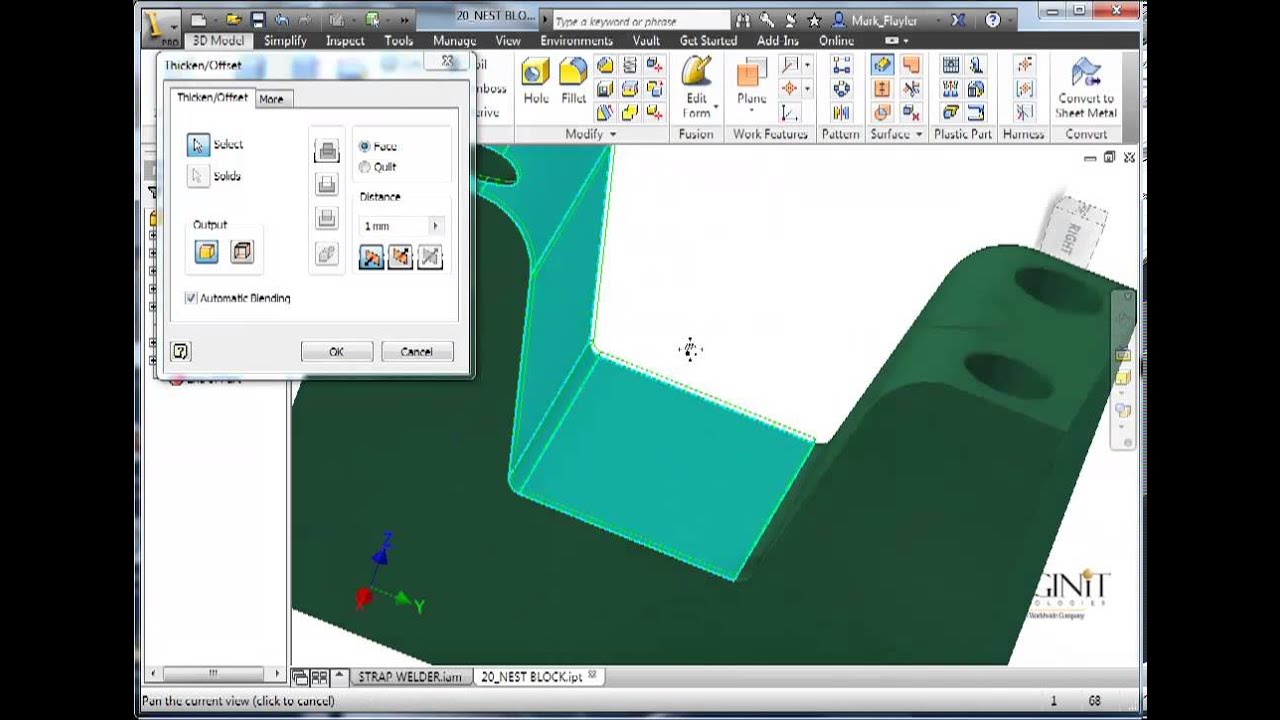The image size is (1280, 720).
Task: Open the Tools ribbon tab
Action: [398, 41]
